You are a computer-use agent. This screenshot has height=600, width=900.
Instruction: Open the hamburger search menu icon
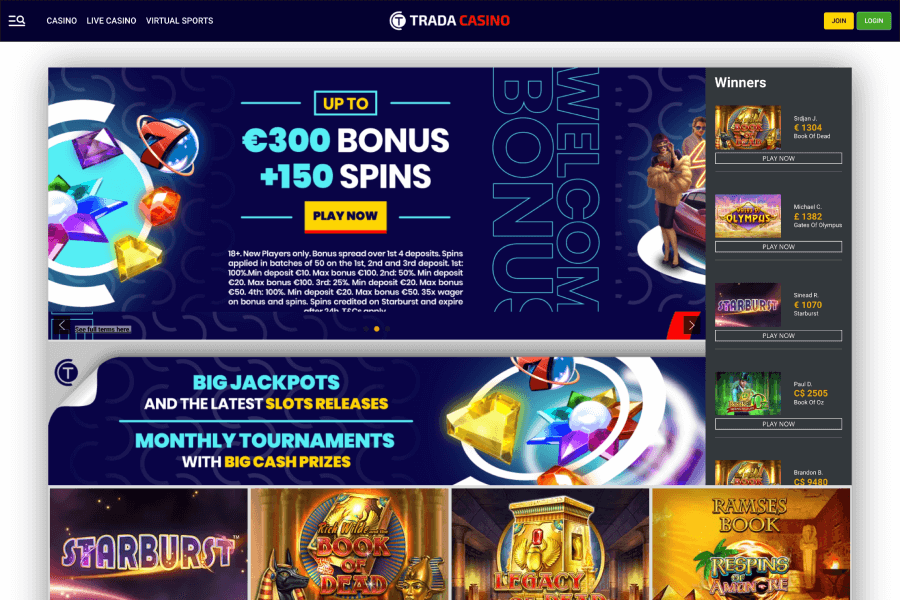(17, 21)
